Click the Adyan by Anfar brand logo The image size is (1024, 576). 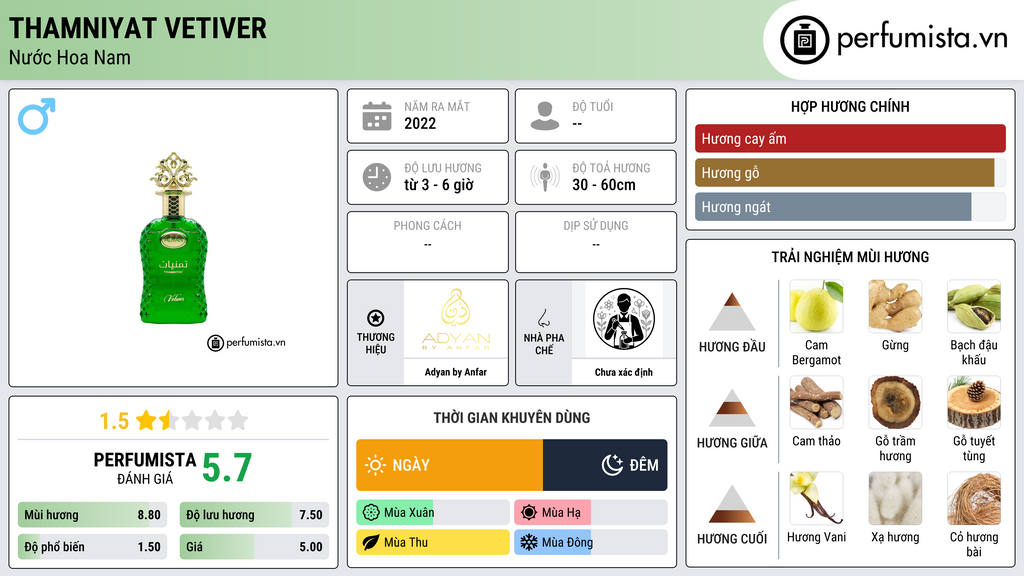(x=456, y=319)
